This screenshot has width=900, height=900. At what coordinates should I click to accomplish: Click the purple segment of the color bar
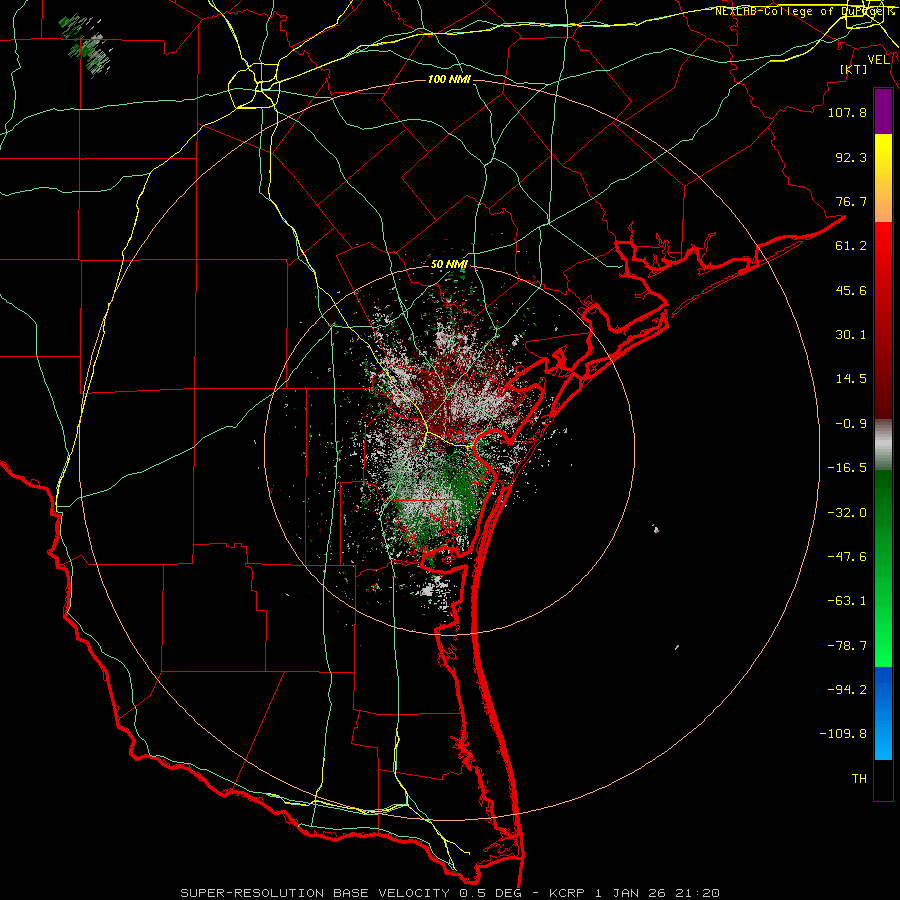pos(883,112)
